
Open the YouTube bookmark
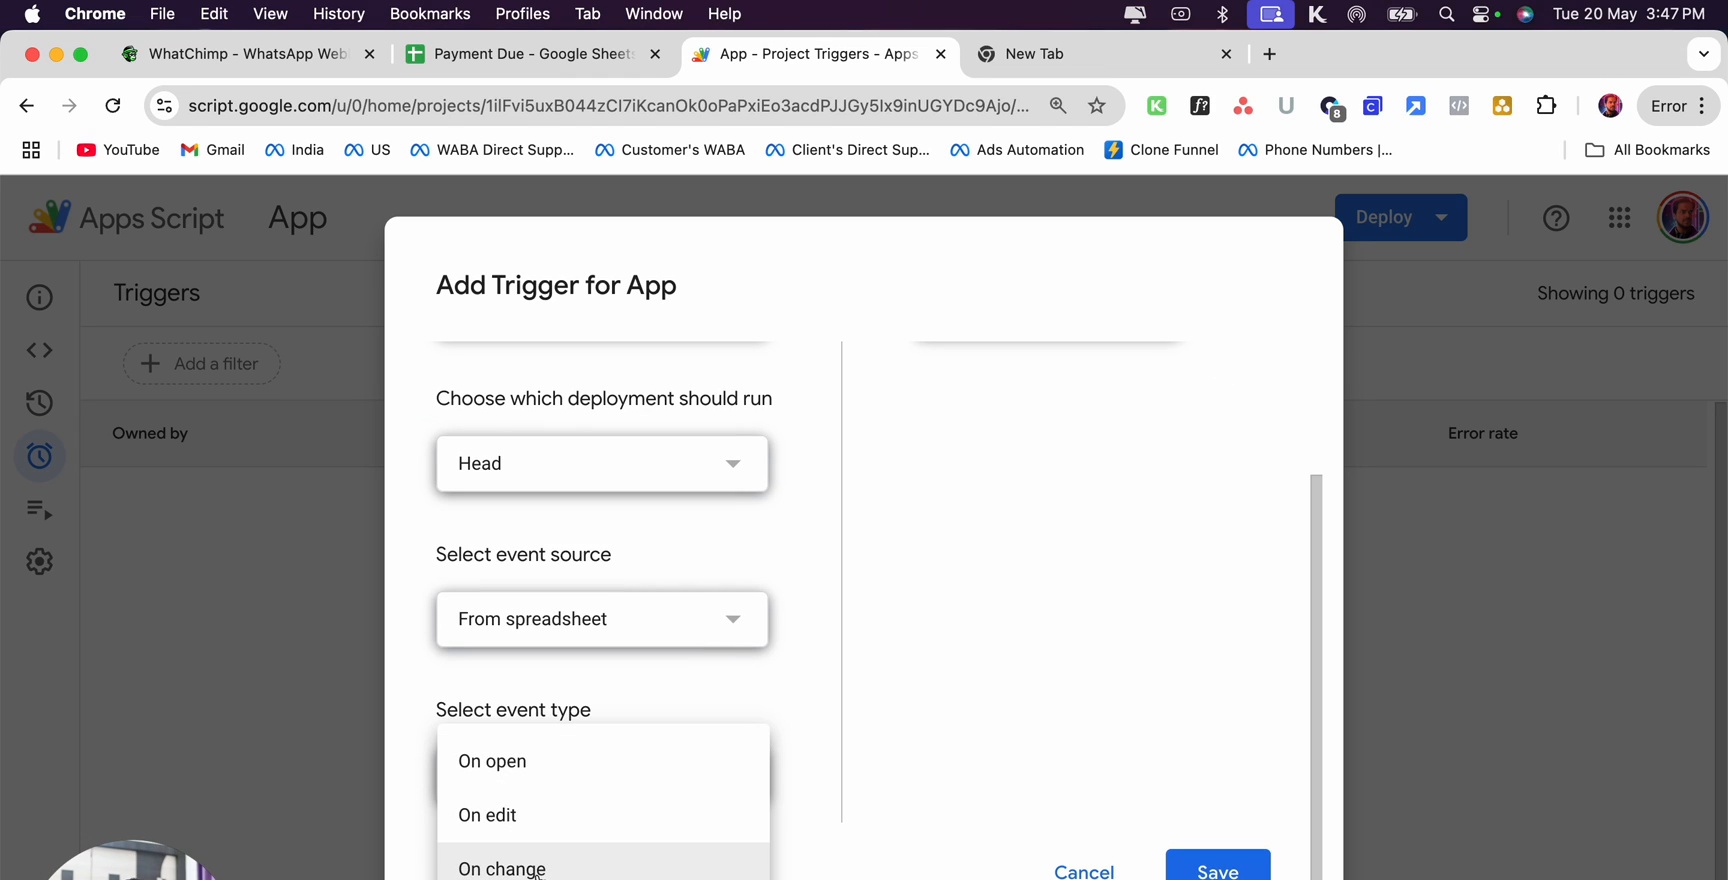(x=118, y=150)
